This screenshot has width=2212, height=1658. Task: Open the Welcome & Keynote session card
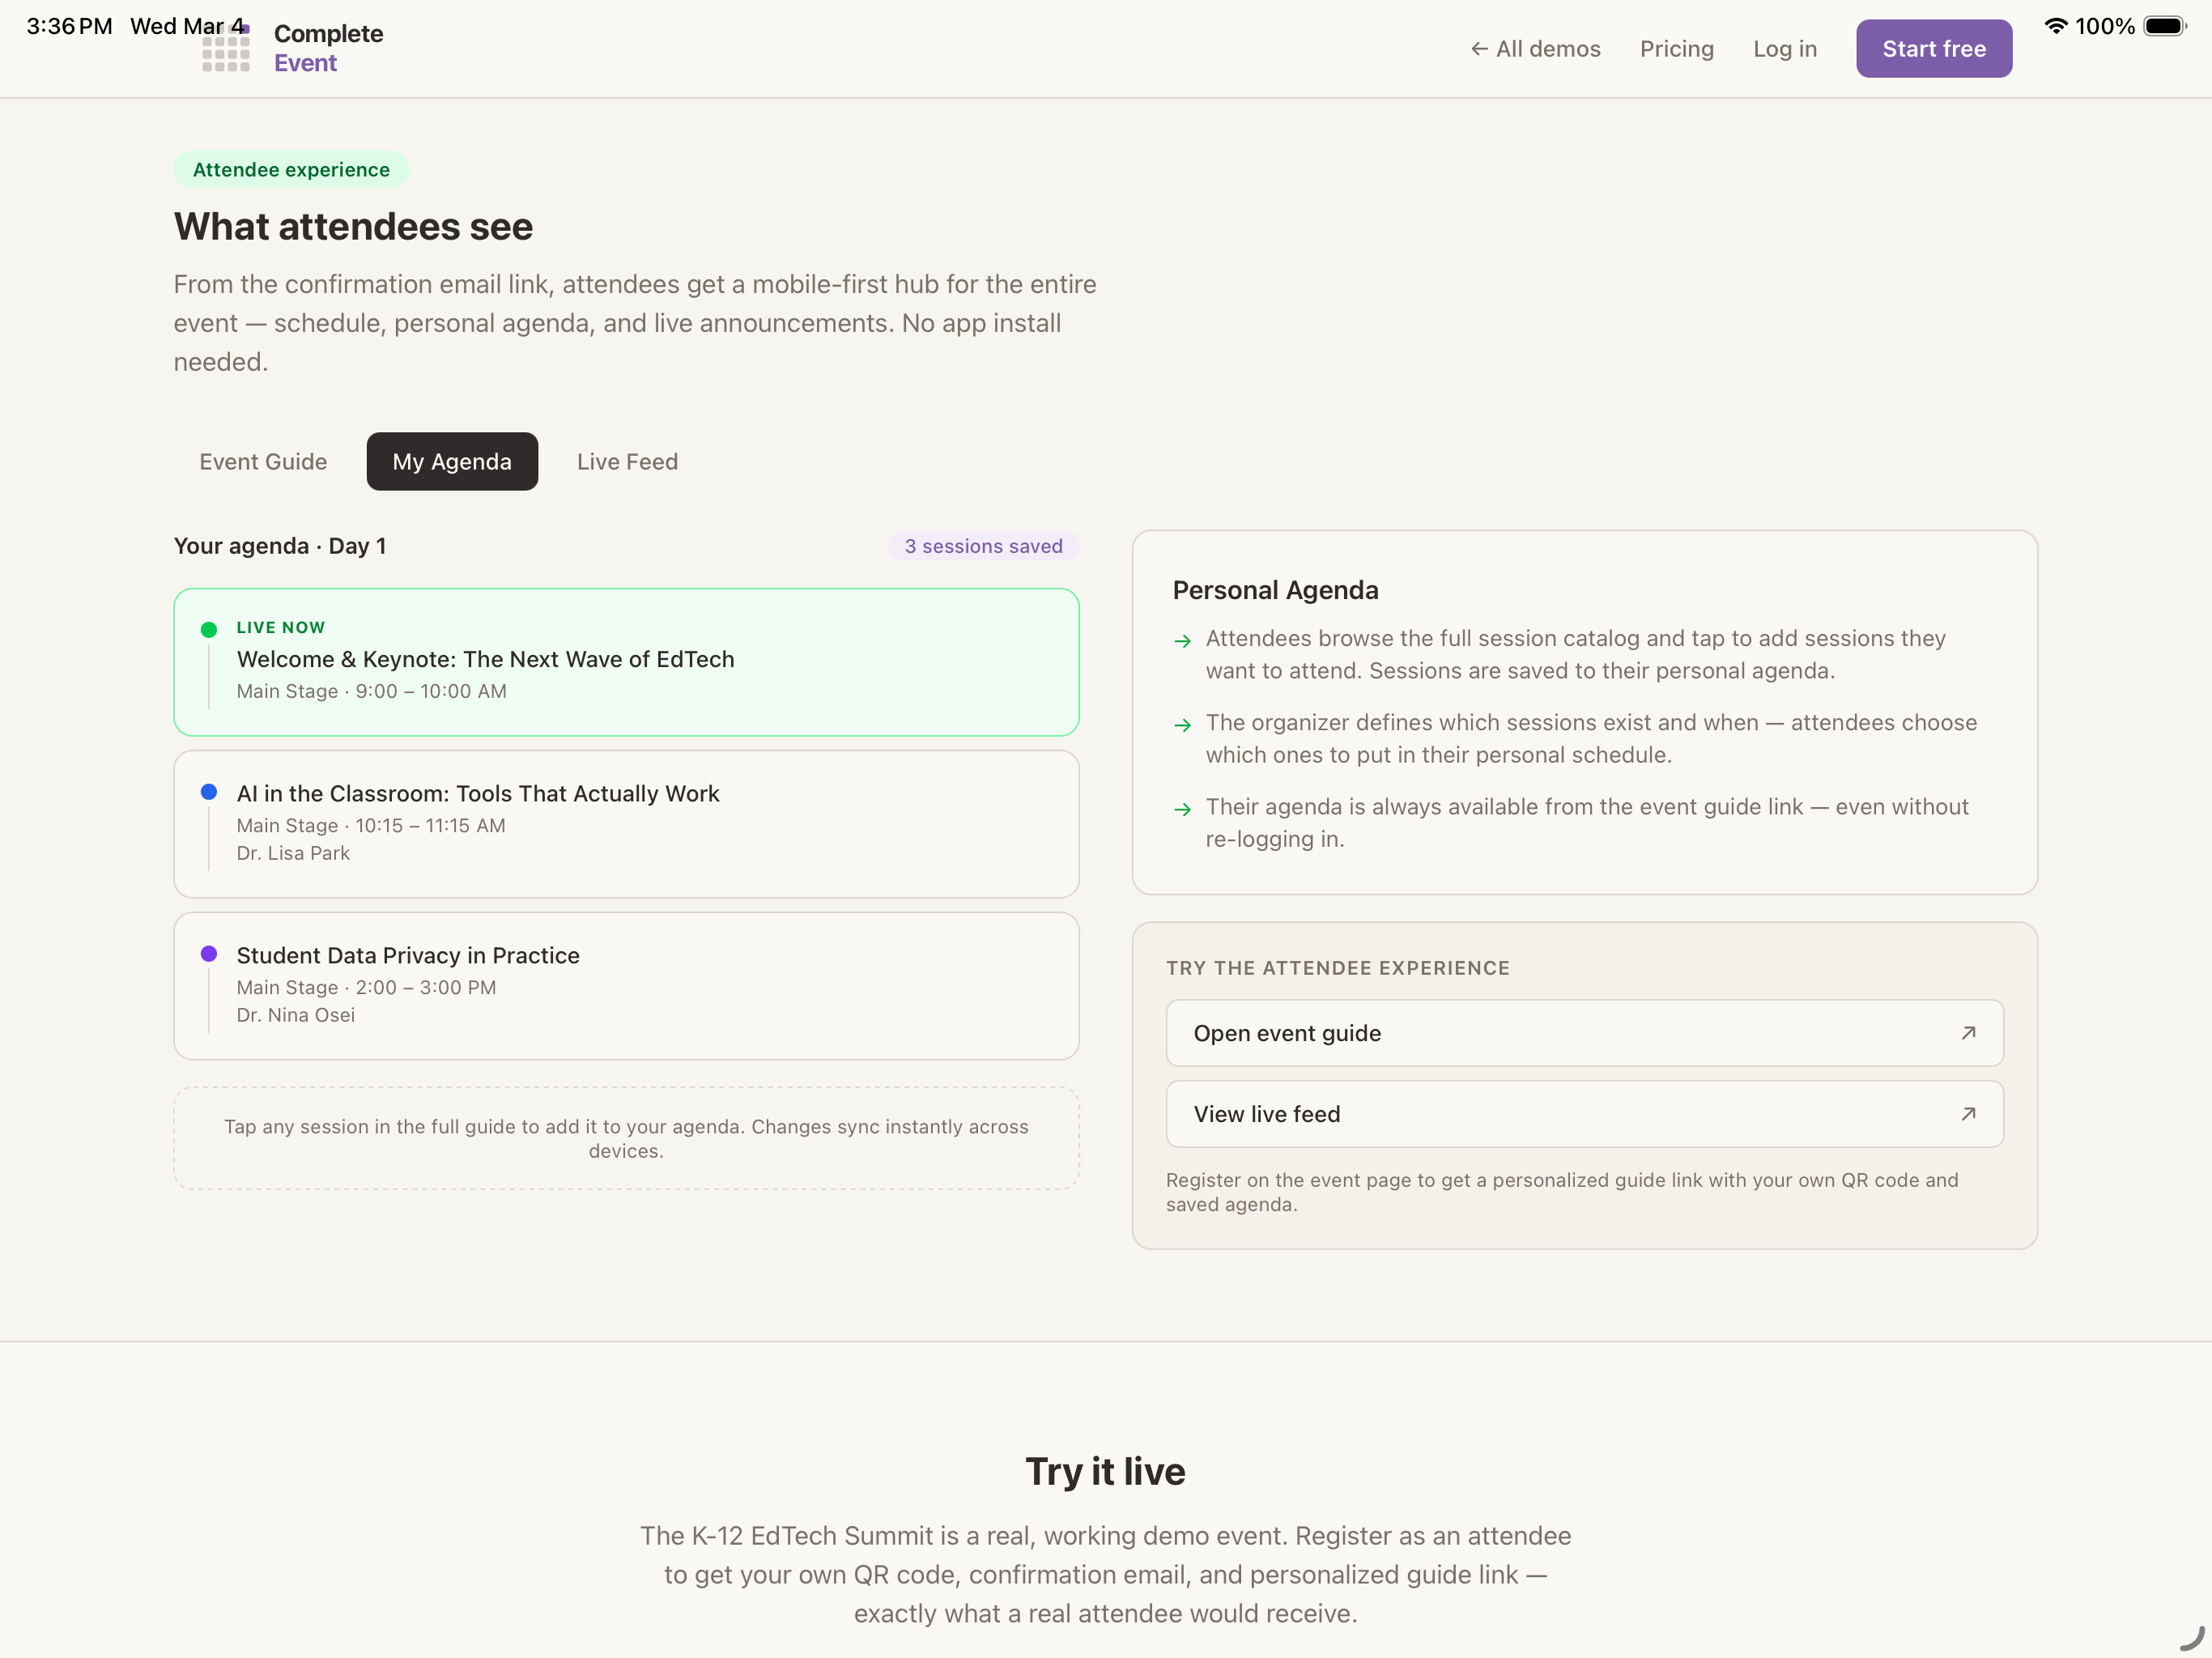(626, 662)
